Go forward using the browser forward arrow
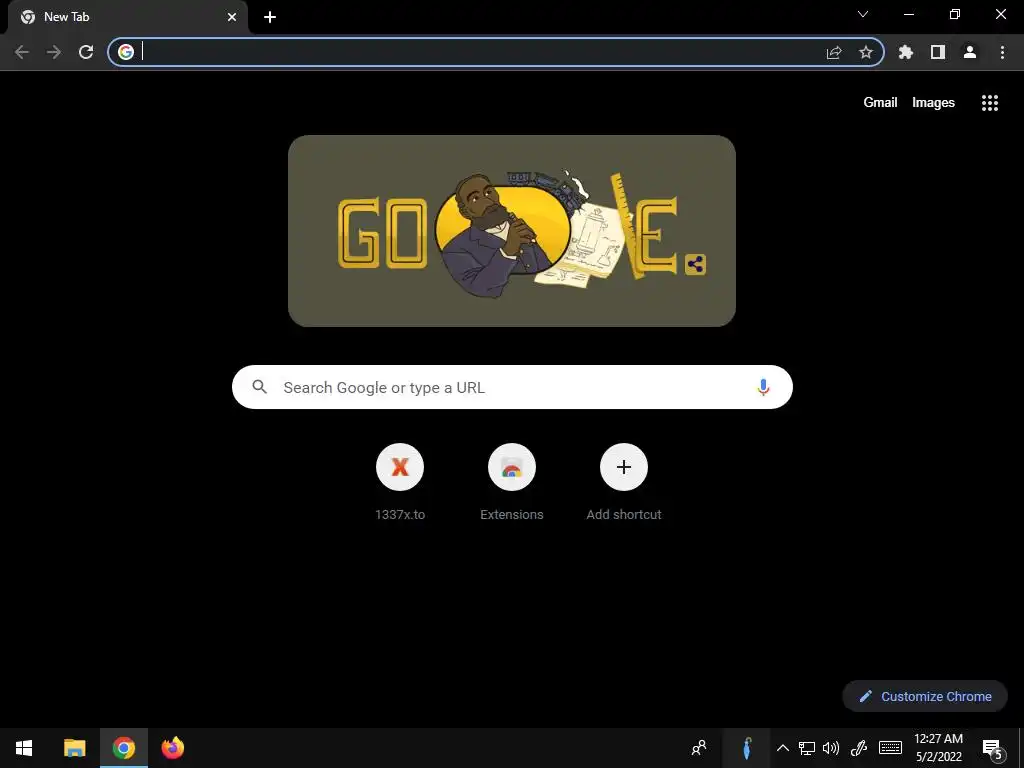This screenshot has width=1024, height=768. coord(54,52)
